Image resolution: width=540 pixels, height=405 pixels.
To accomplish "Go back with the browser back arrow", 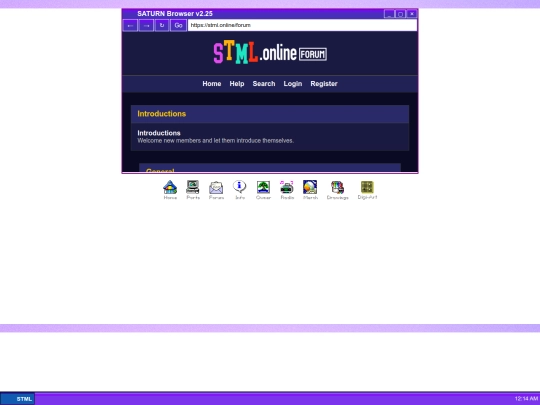I will click(130, 25).
